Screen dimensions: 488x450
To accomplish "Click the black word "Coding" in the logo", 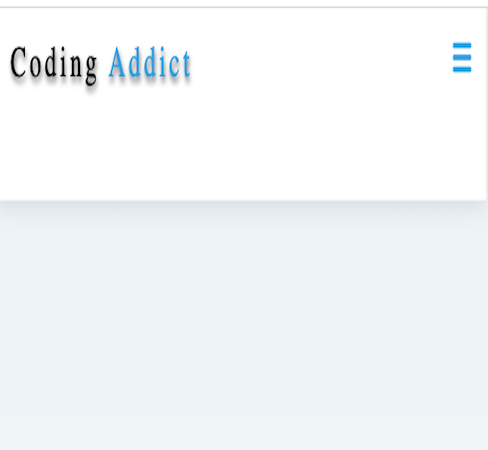I will (53, 64).
